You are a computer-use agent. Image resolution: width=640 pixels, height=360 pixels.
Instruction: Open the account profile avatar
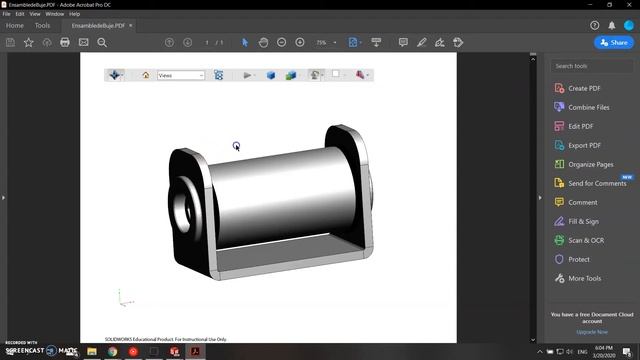[629, 25]
